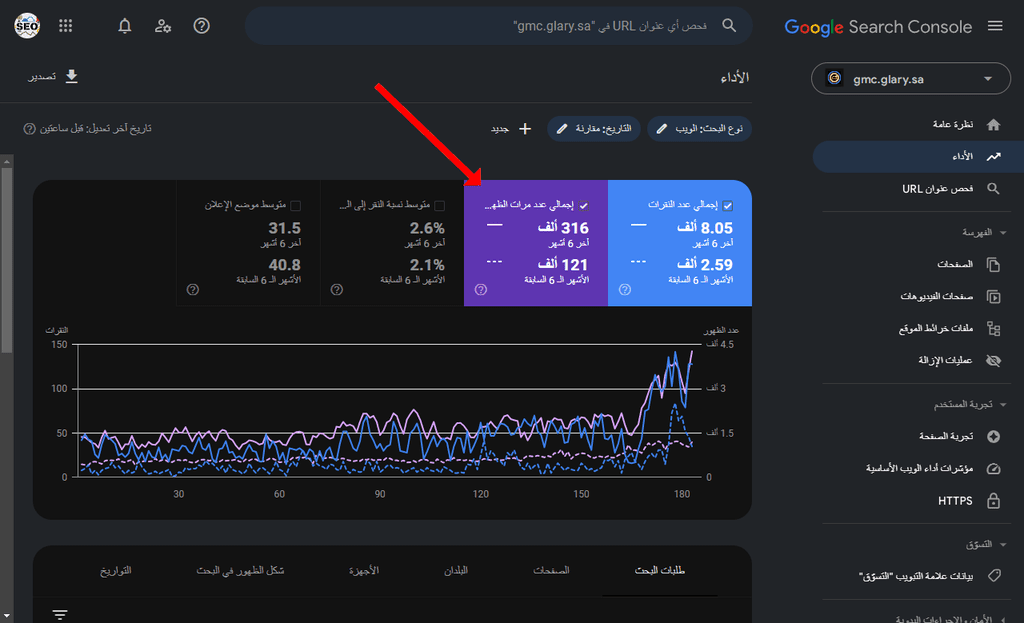Click the clicks value "8.05 ألف"
1024x623 pixels.
click(x=705, y=228)
